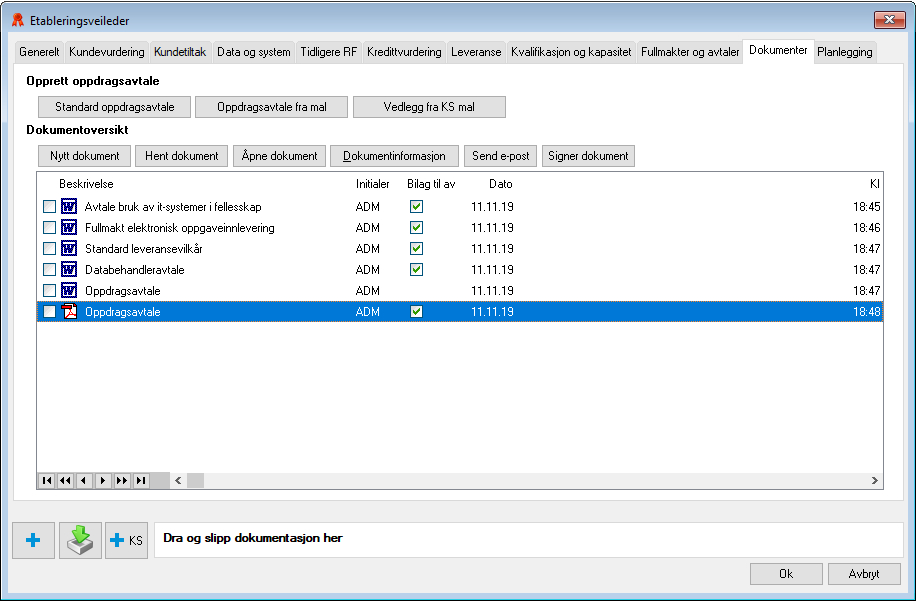916x602 pixels.
Task: Click Vedlegg fra KS mal button
Action: coord(429,107)
